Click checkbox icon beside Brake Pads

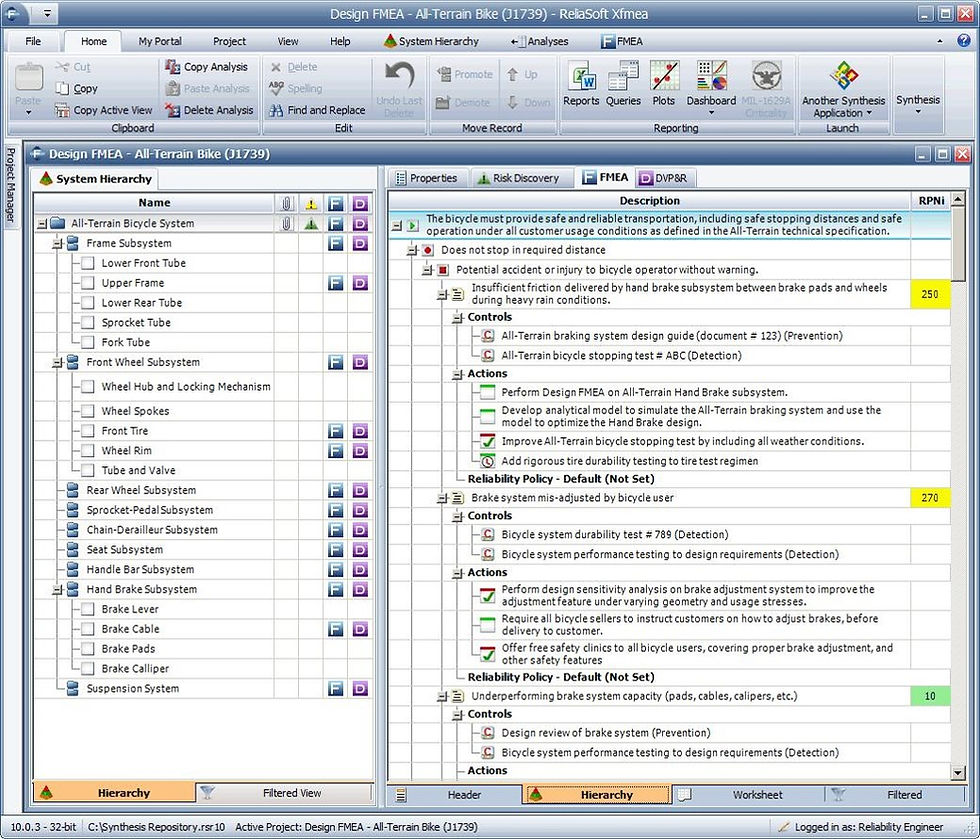pos(88,649)
